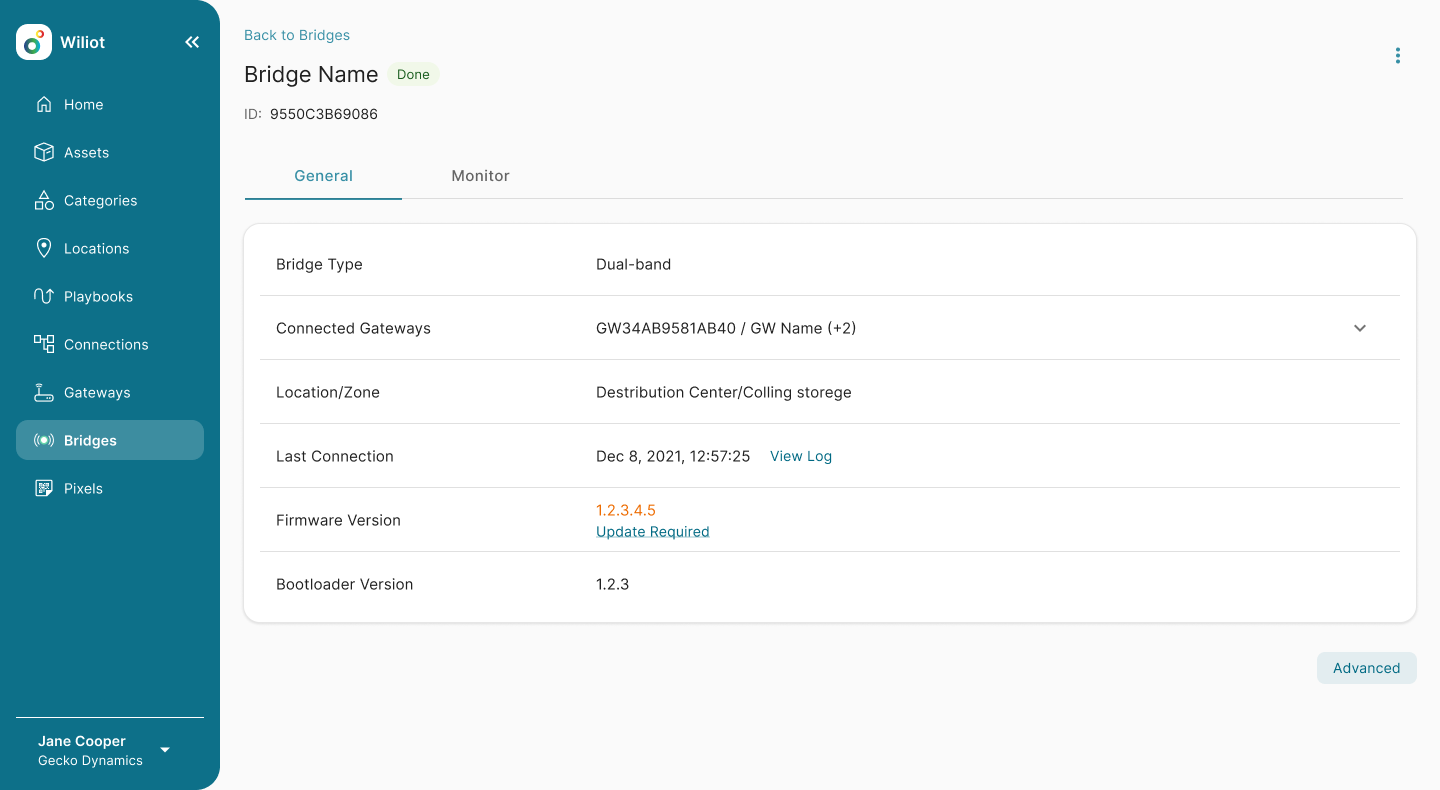
Task: Click the Gateways router icon
Action: pos(44,392)
